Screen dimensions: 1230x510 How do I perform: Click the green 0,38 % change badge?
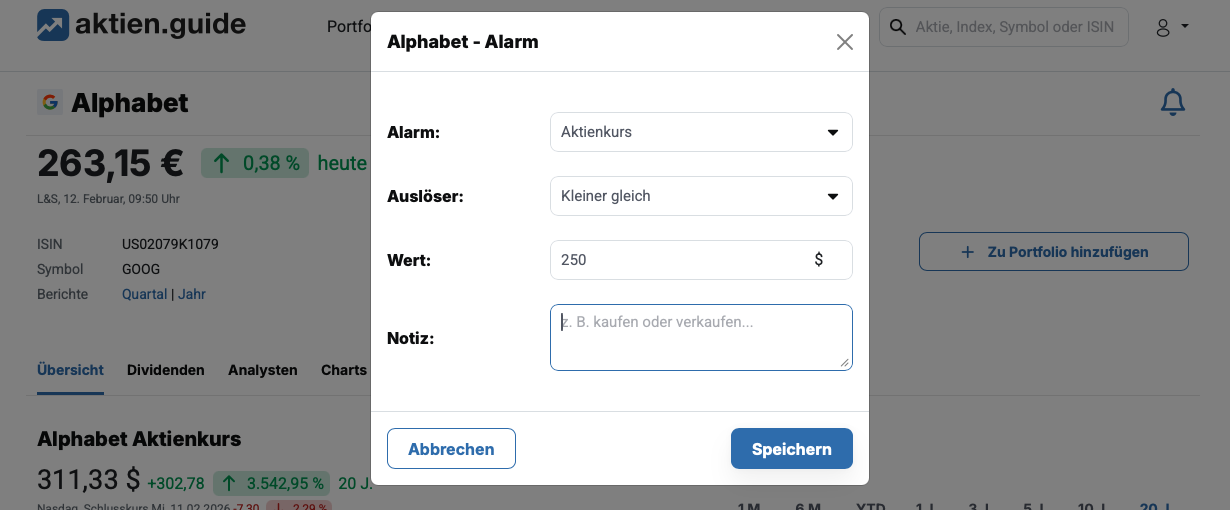click(256, 163)
